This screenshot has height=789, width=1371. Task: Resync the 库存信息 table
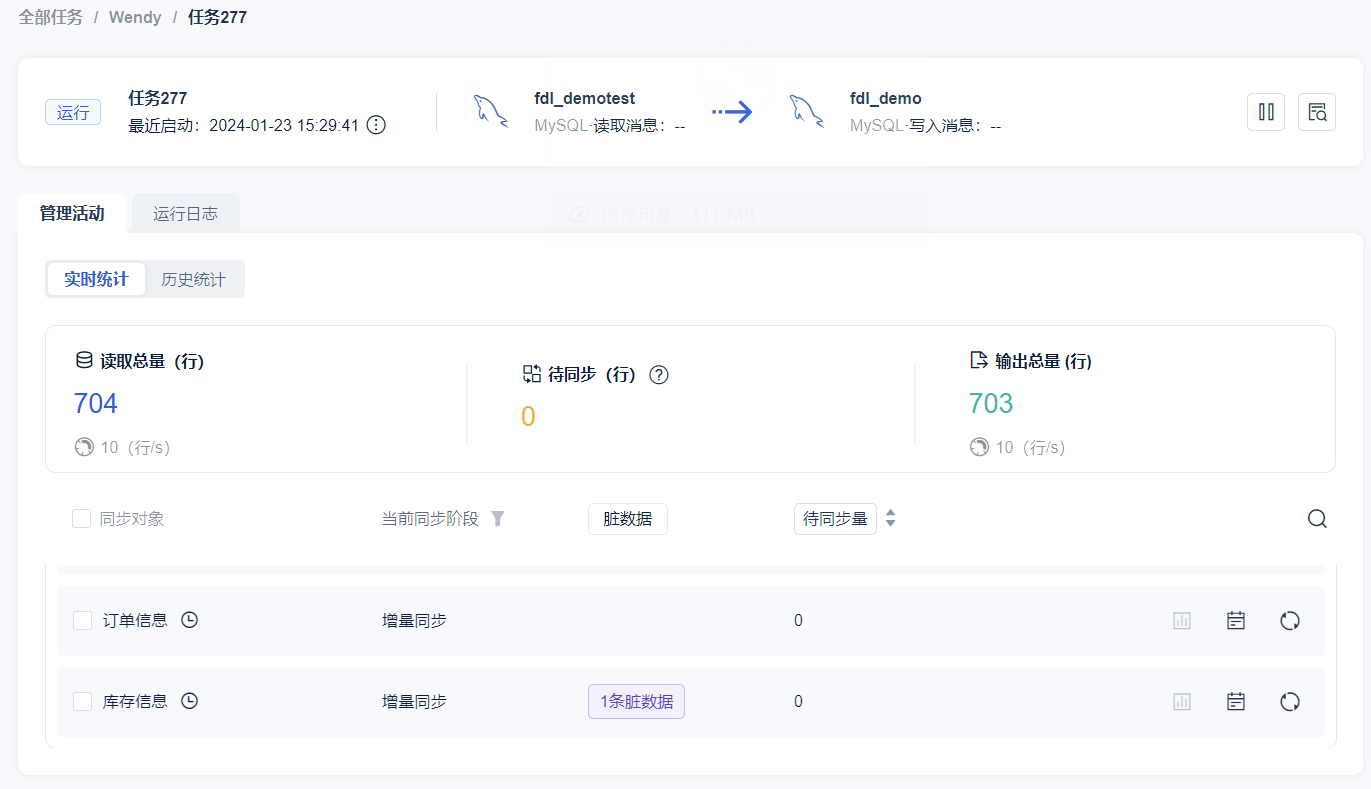click(x=1290, y=702)
